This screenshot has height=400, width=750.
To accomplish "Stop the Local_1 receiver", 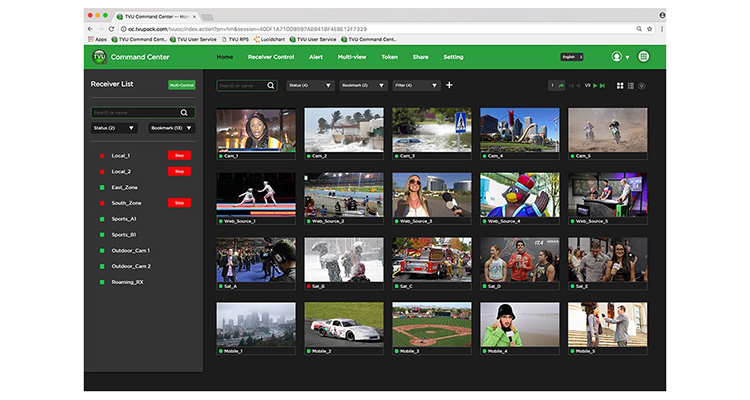I will point(179,156).
